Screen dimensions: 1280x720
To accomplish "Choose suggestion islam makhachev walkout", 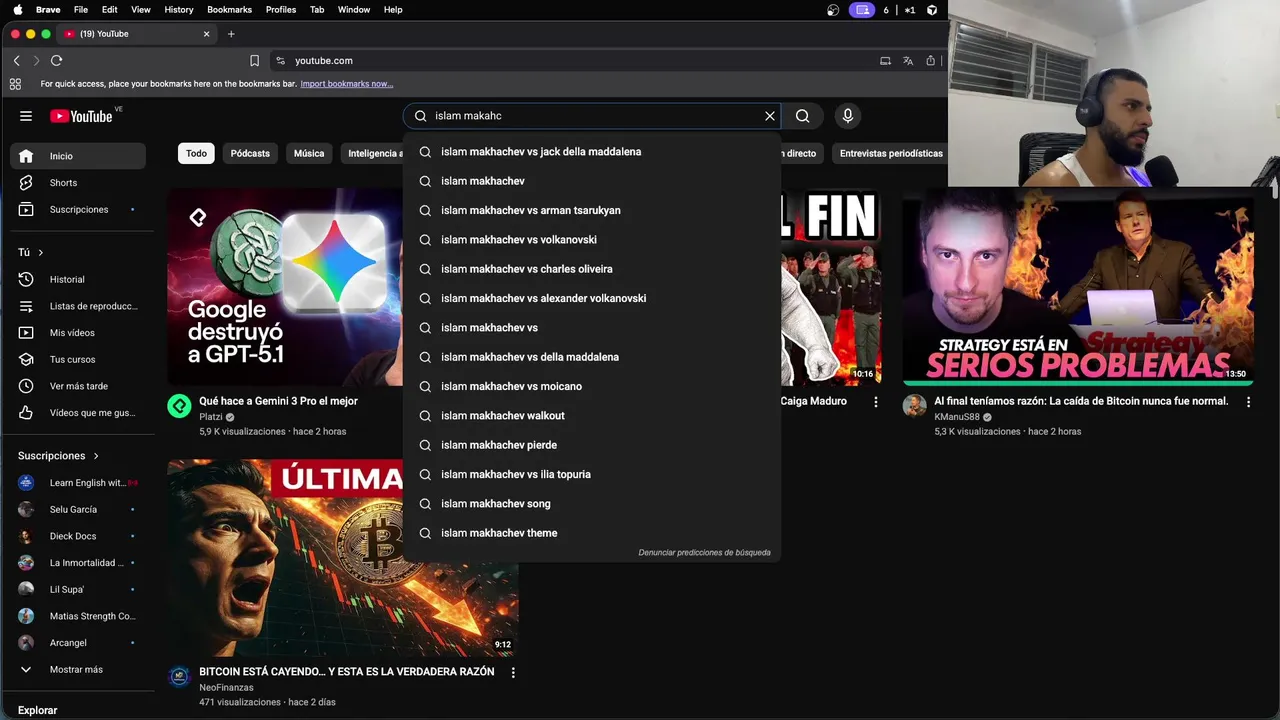I will 592,416.
